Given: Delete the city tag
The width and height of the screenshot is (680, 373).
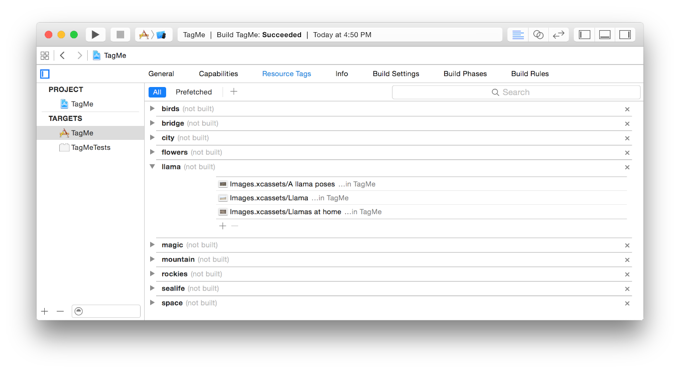Looking at the screenshot, I should pos(627,138).
